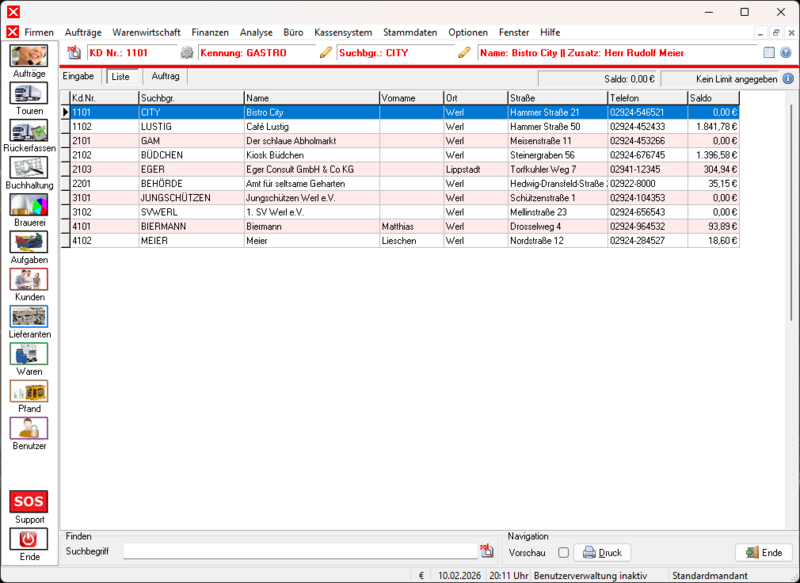Open the Touren module
This screenshot has height=583, width=800.
pos(28,94)
